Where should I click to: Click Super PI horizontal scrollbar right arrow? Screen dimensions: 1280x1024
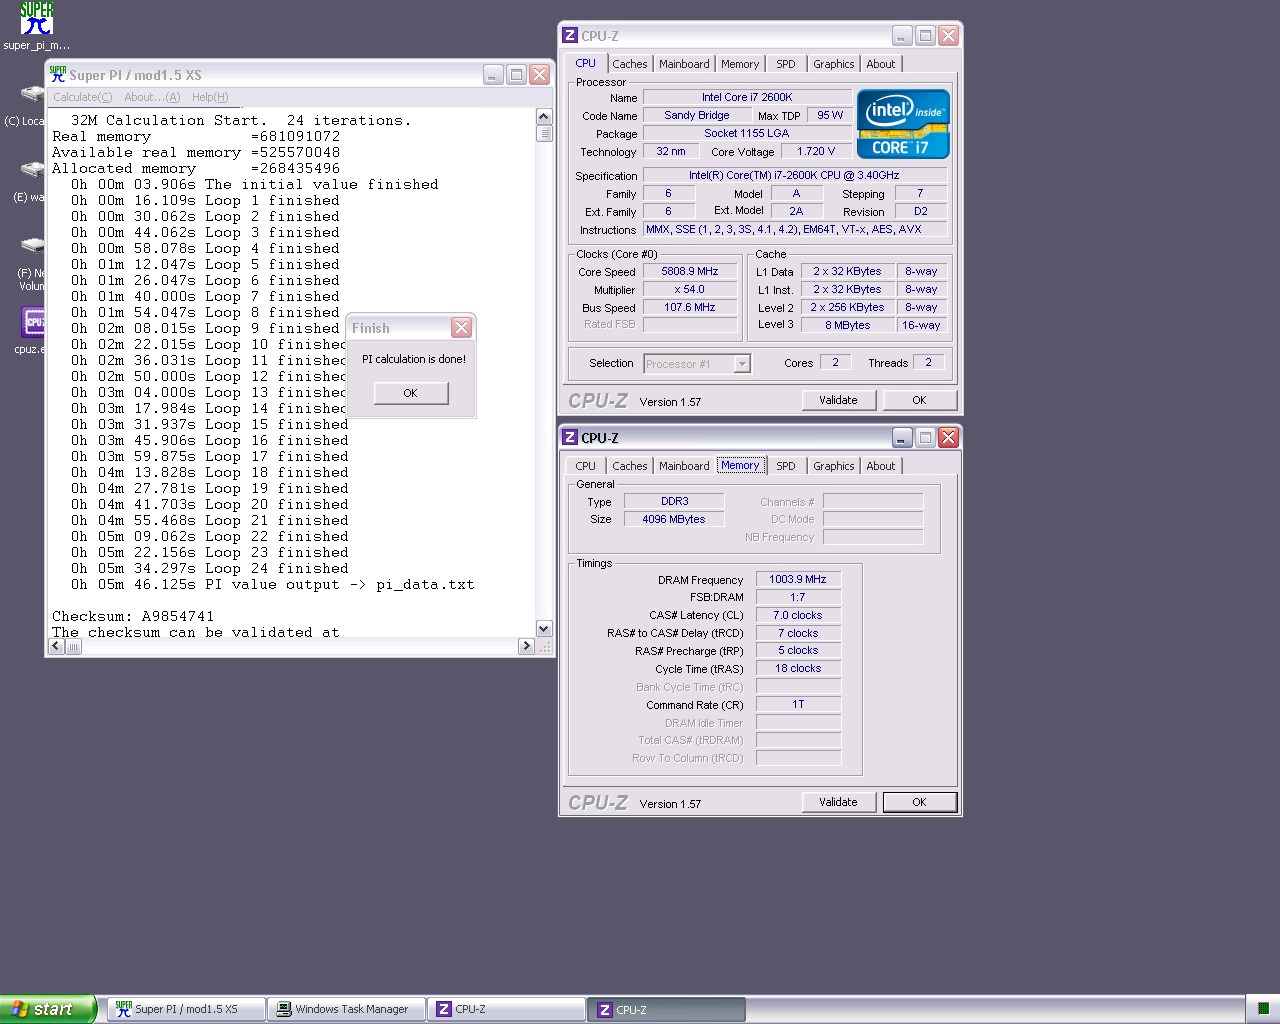click(526, 646)
